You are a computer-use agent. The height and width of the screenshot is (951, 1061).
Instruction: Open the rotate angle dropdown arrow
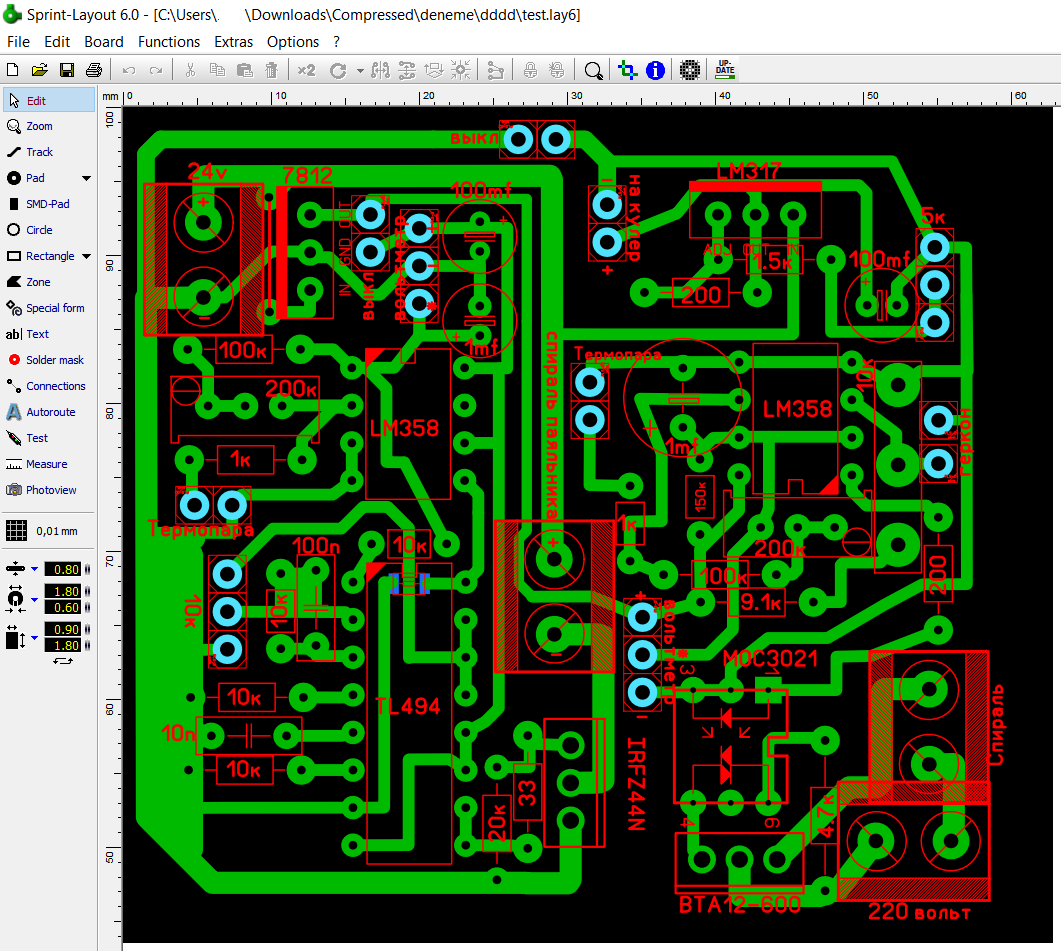[360, 70]
